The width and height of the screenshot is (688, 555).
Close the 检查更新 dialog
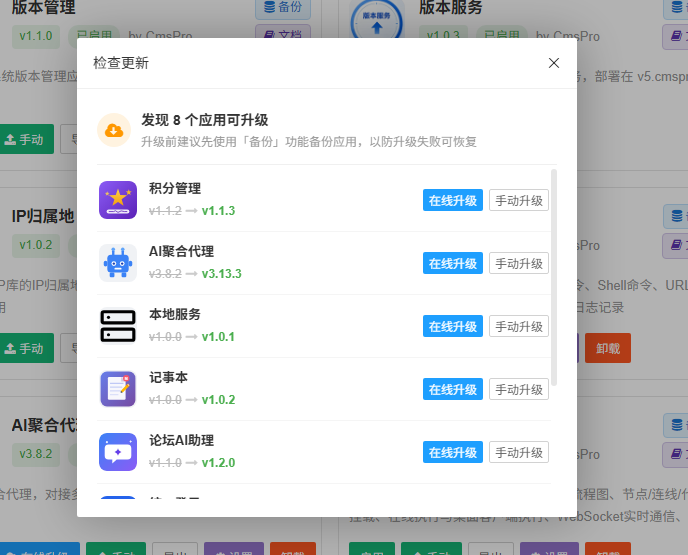coord(554,63)
